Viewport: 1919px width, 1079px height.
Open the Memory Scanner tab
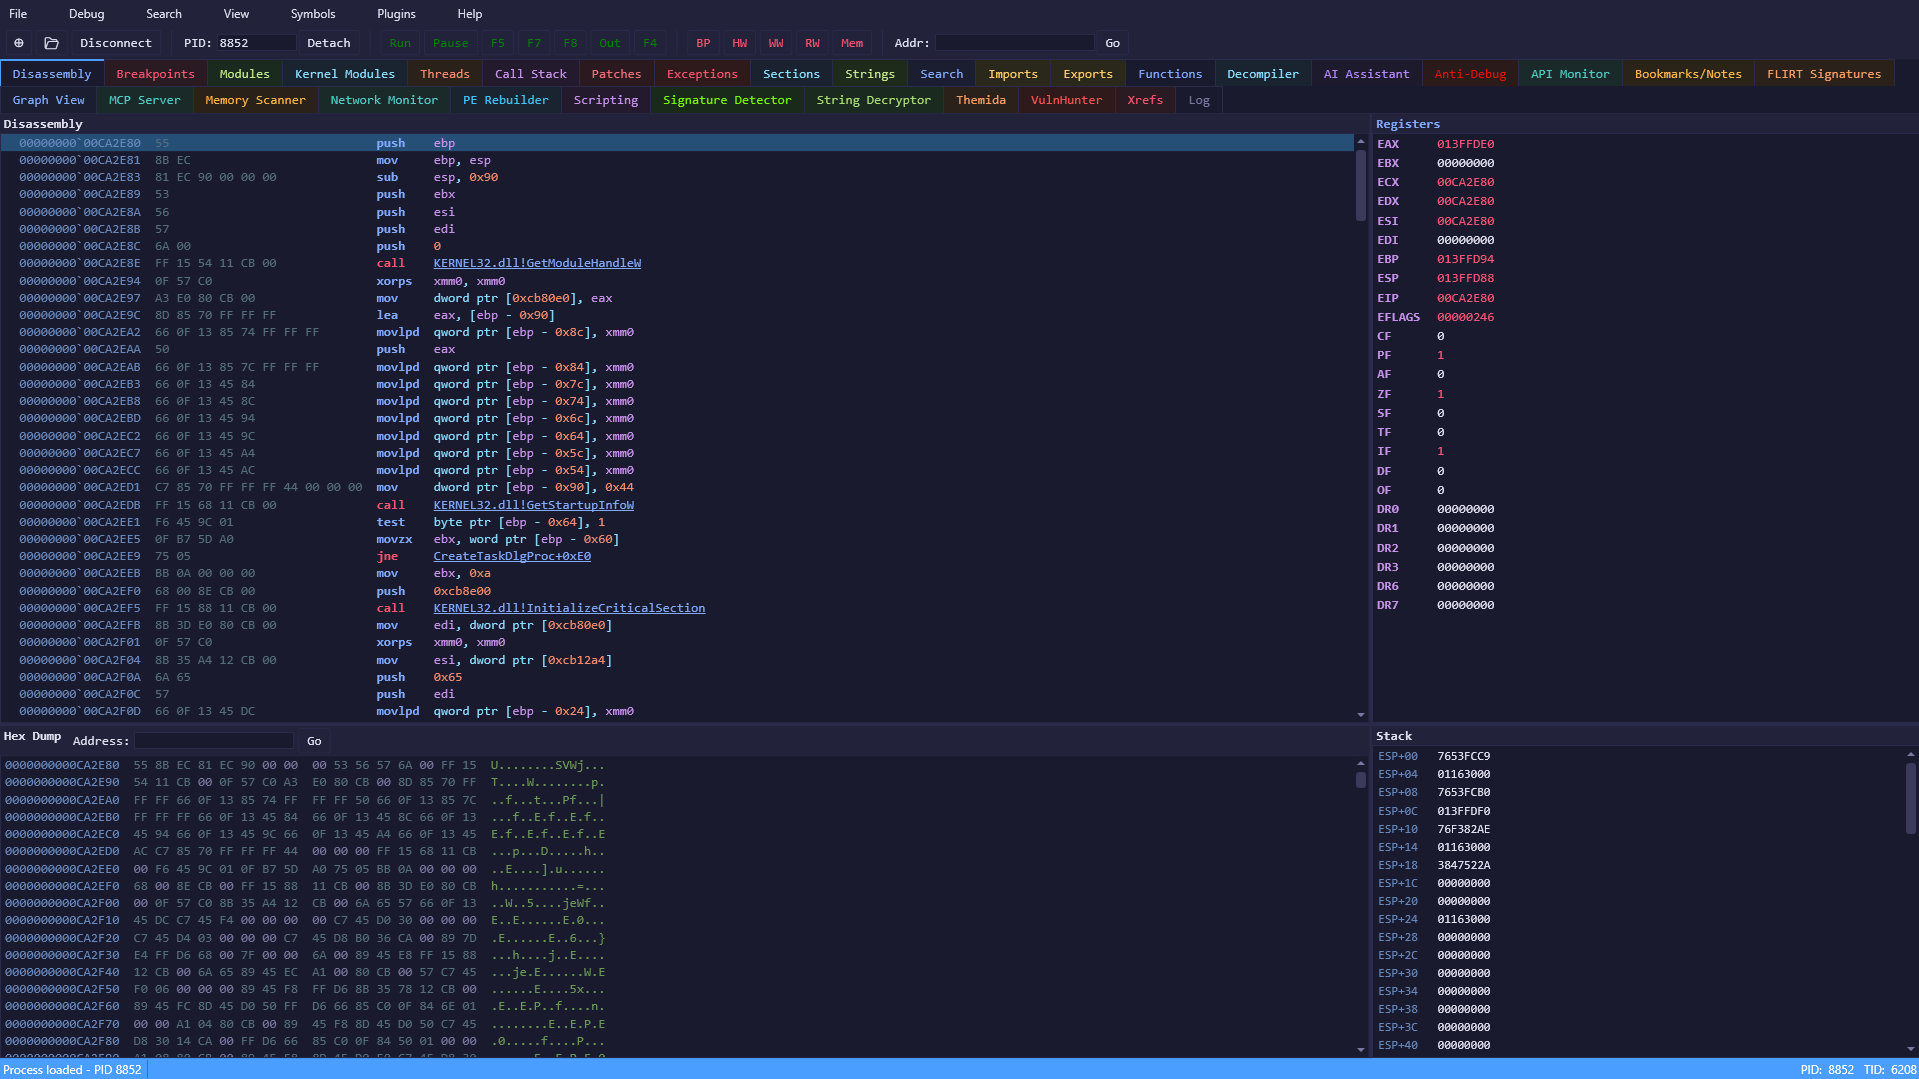coord(255,100)
